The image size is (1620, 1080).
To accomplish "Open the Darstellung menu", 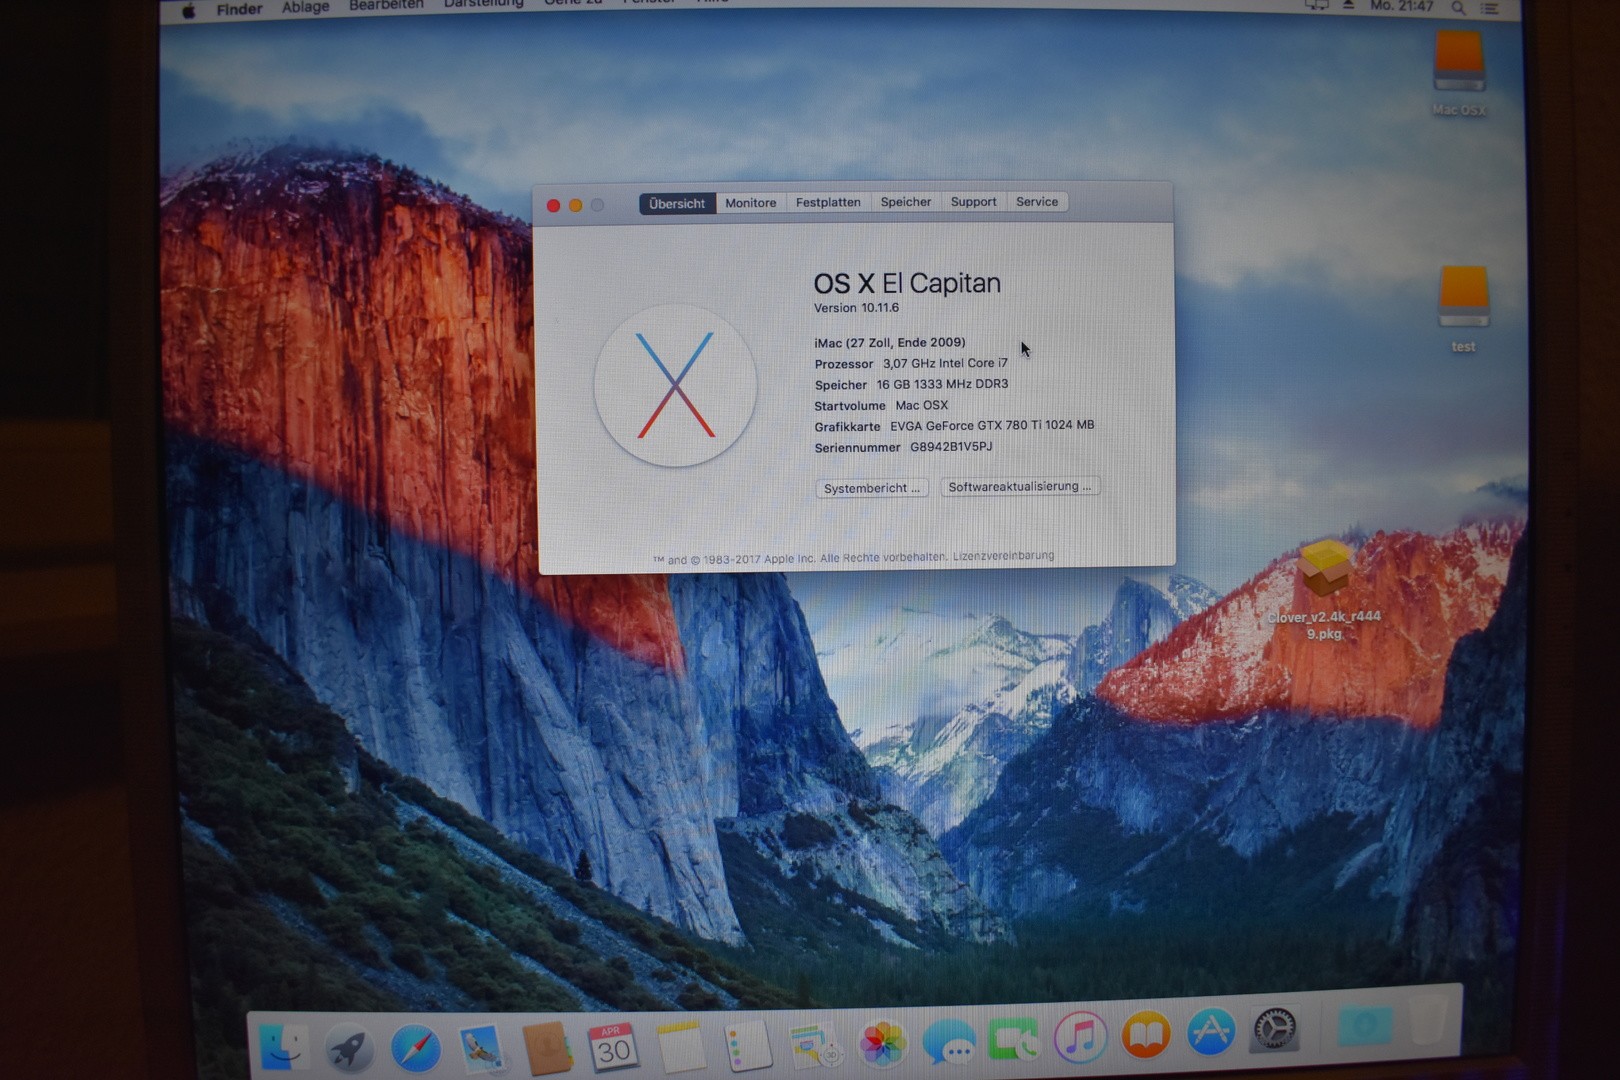I will coord(484,5).
